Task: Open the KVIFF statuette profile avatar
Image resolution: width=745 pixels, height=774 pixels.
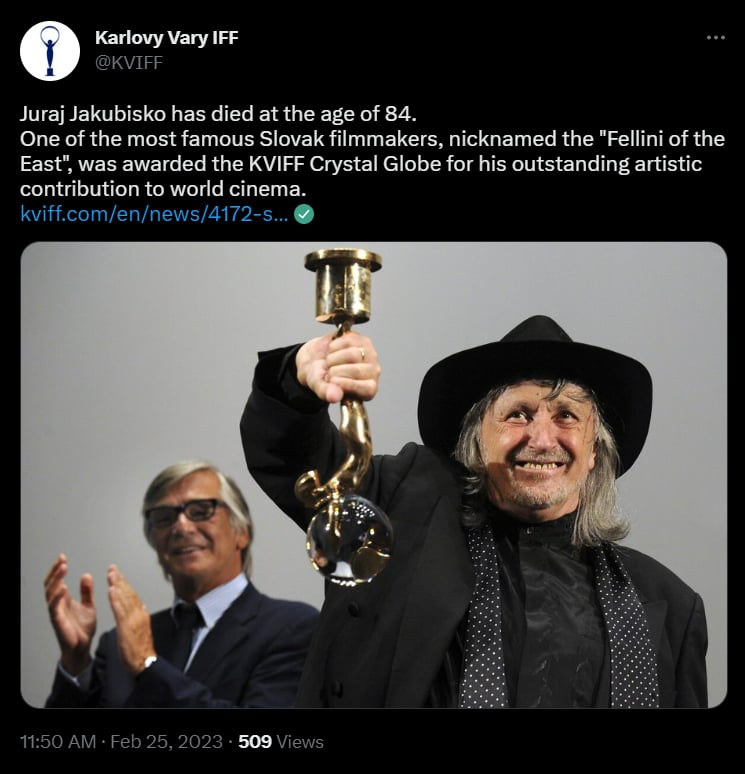Action: tap(49, 51)
